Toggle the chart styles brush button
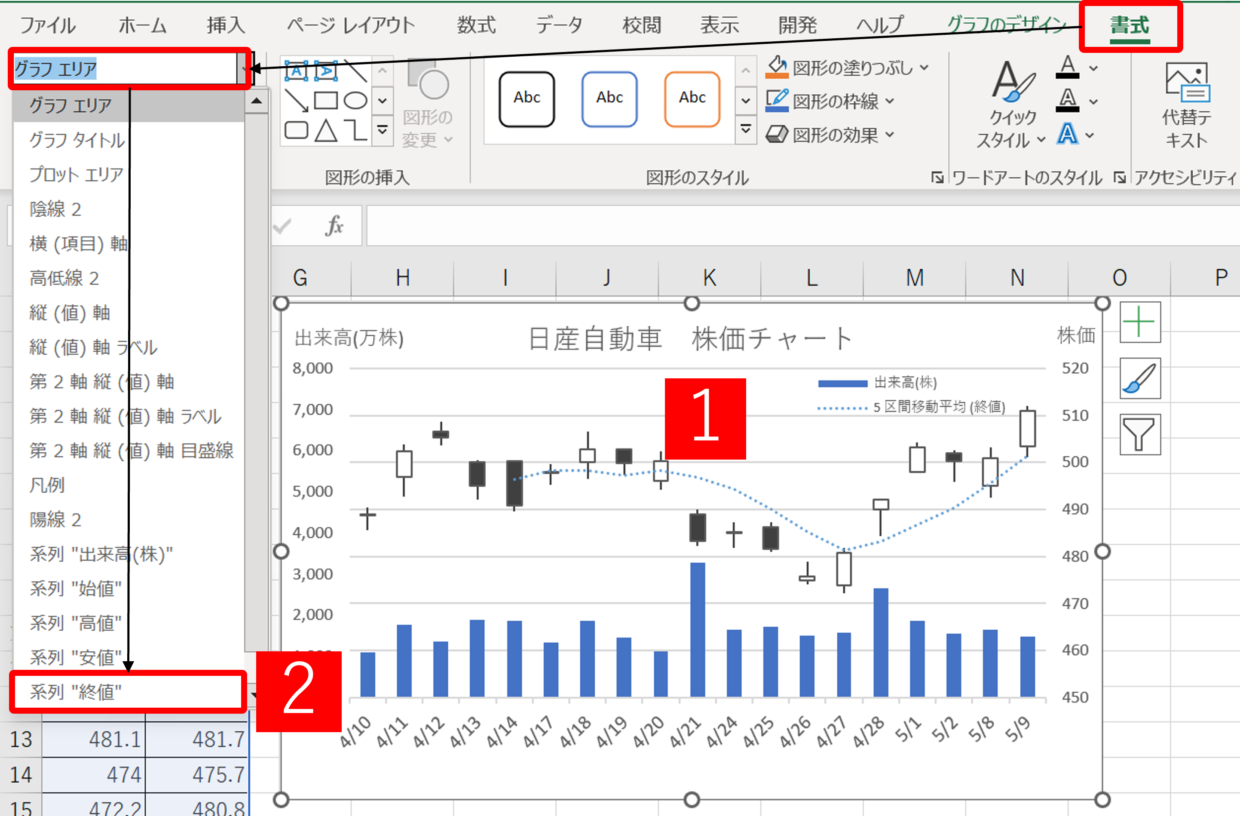Image resolution: width=1240 pixels, height=816 pixels. click(x=1140, y=378)
